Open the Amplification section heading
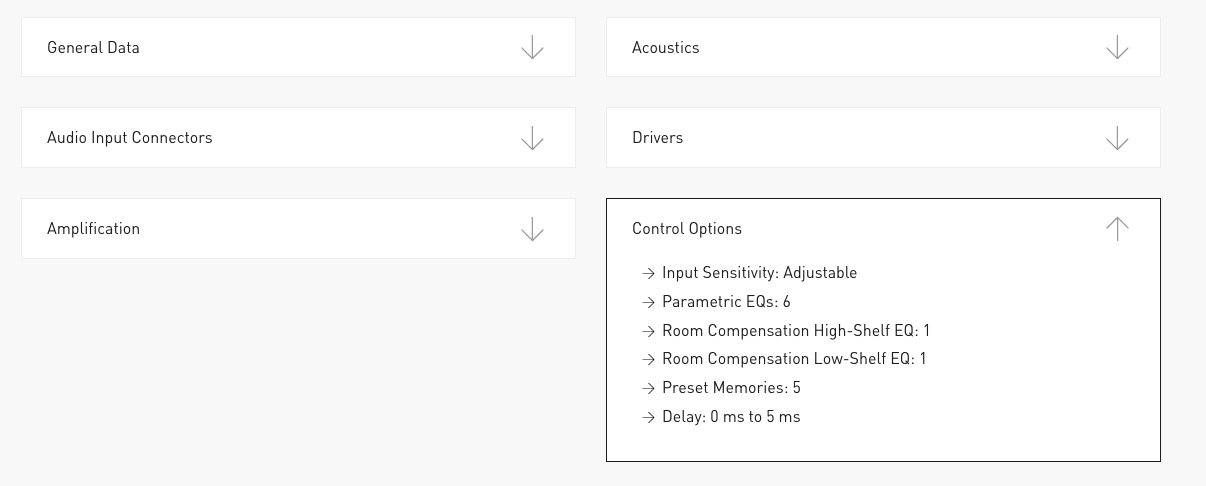This screenshot has height=486, width=1206. (93, 229)
